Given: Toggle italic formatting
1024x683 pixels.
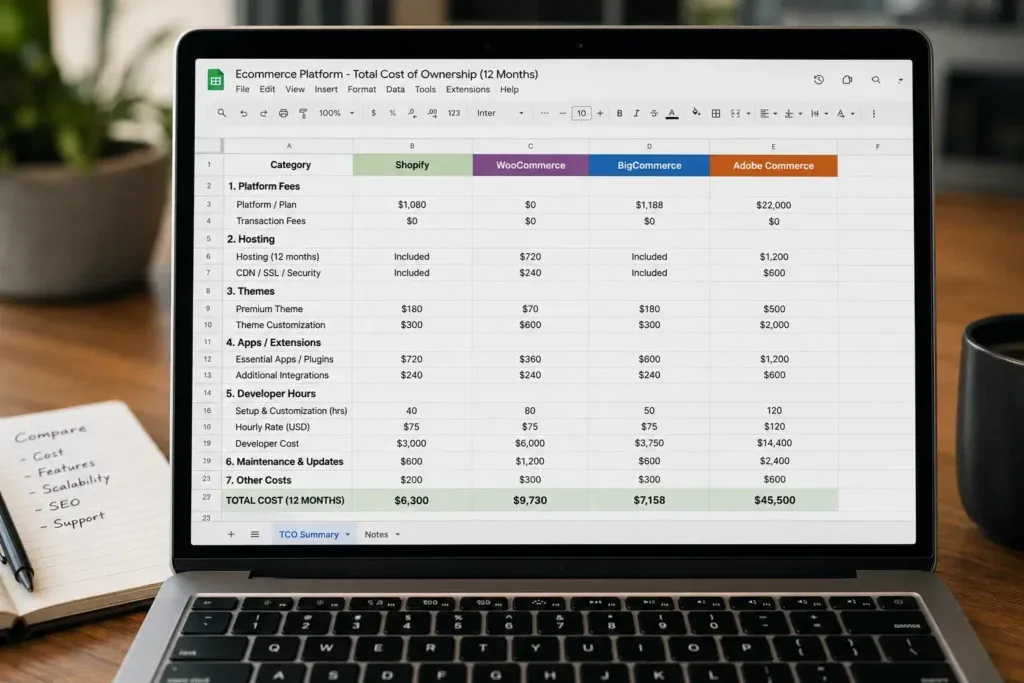Looking at the screenshot, I should click(x=636, y=113).
